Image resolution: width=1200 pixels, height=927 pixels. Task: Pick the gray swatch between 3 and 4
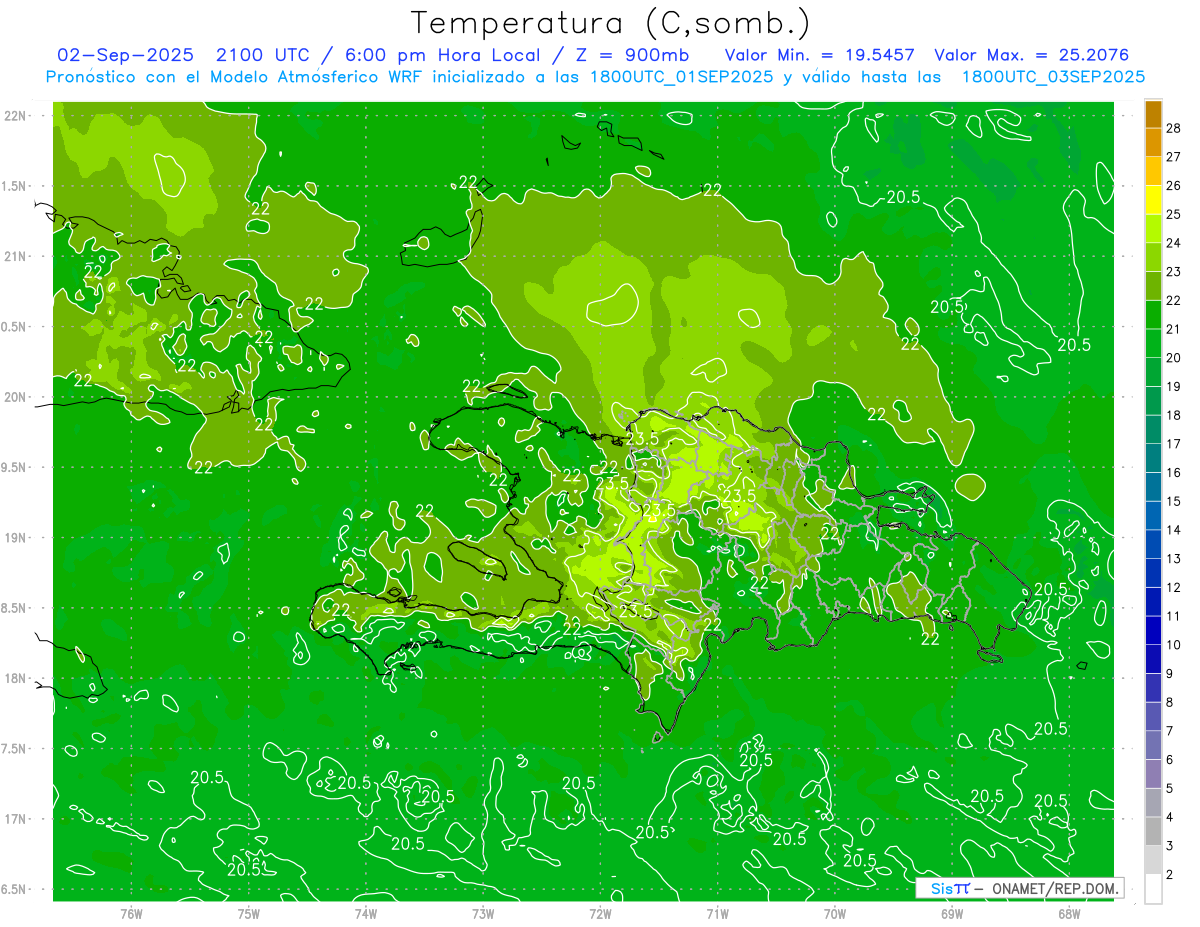click(1153, 832)
